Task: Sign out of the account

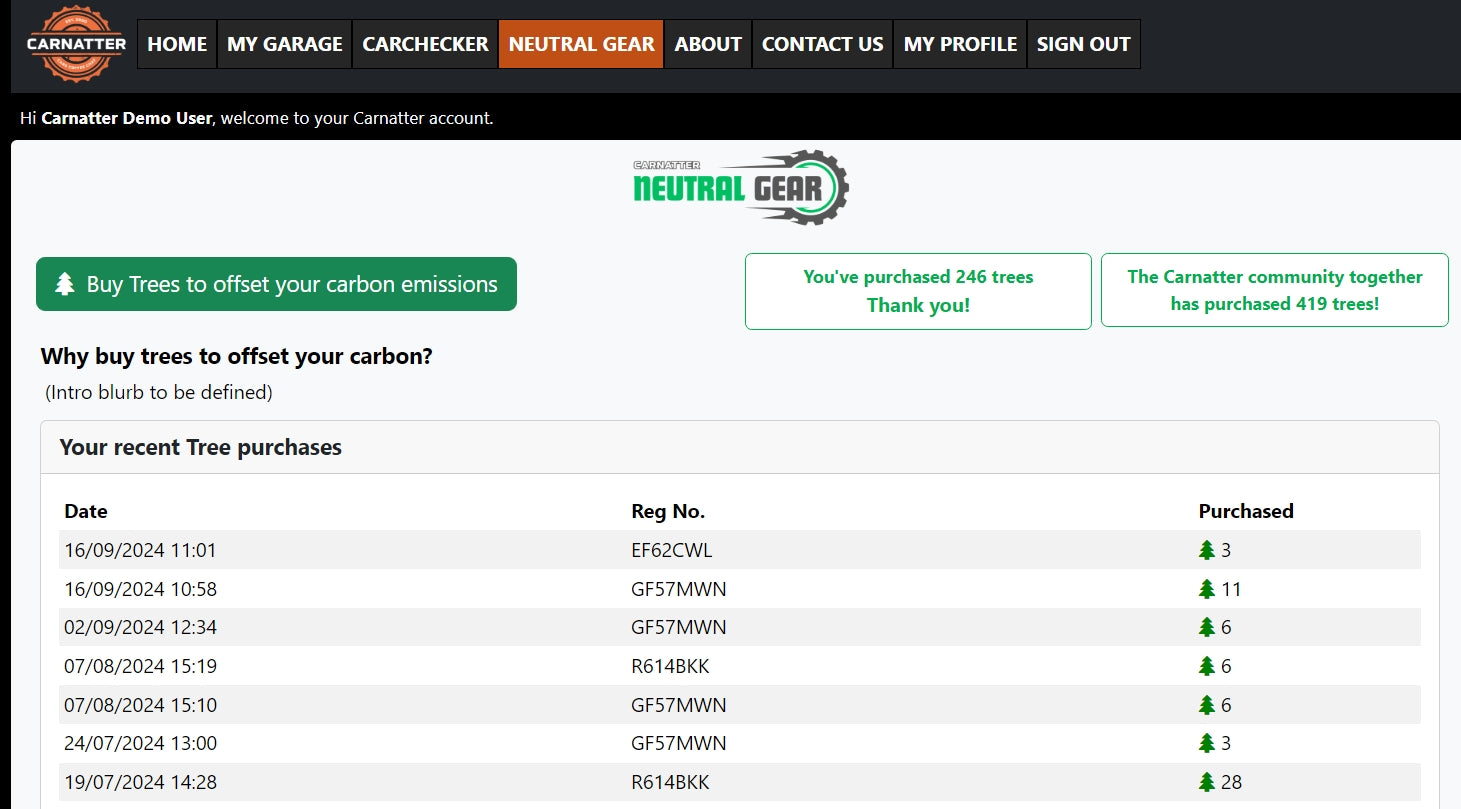Action: pos(1083,45)
